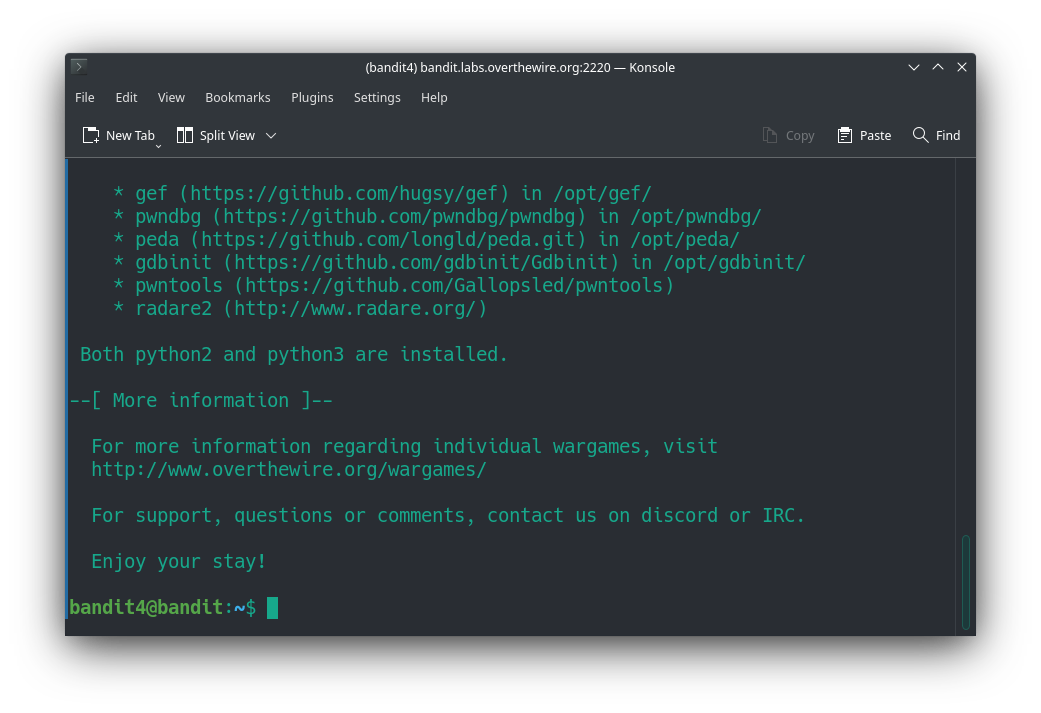Click the Split View icon
Image resolution: width=1041 pixels, height=713 pixels.
(185, 135)
